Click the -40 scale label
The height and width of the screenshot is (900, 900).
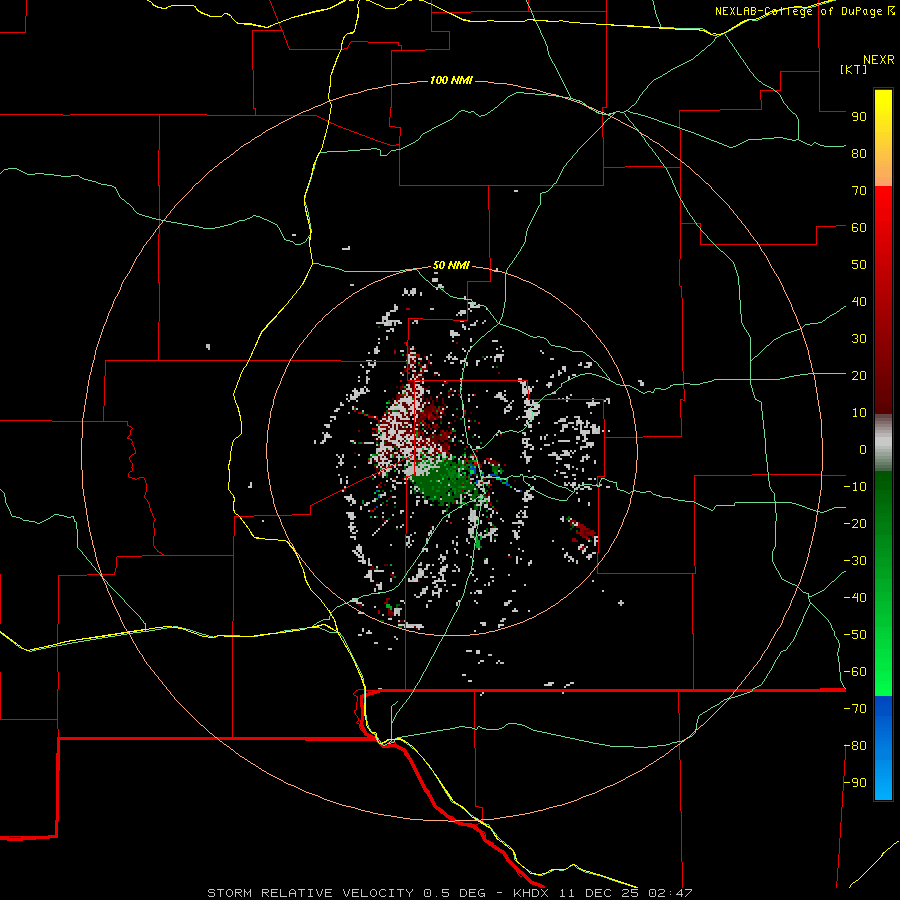[855, 598]
